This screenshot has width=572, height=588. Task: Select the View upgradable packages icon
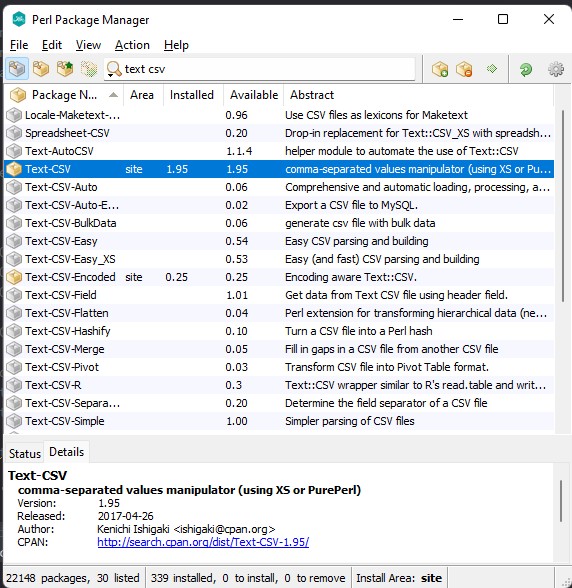coord(65,69)
